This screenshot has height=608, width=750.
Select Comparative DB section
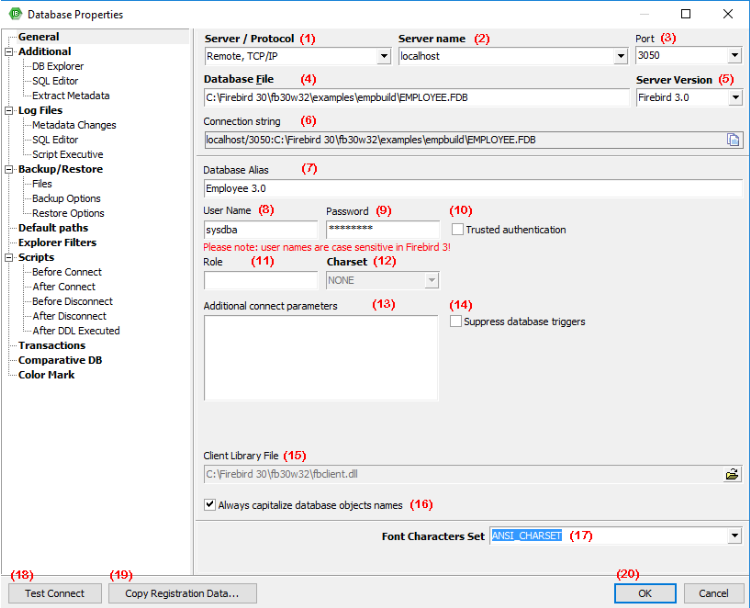click(x=60, y=360)
